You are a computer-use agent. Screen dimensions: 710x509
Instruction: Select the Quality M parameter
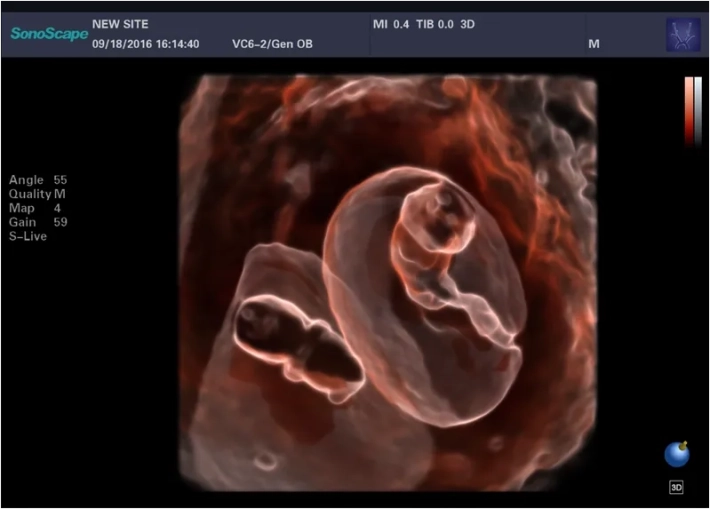pos(38,194)
